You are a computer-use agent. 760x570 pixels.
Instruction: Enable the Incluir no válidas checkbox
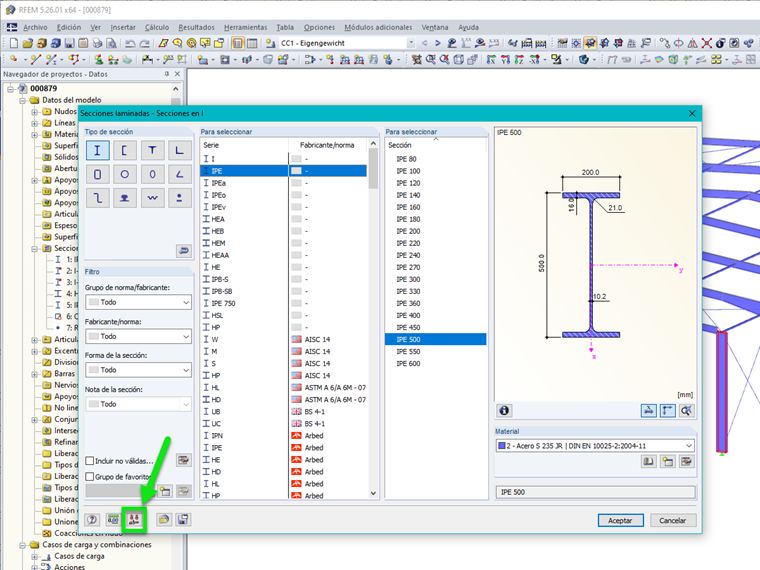point(90,460)
